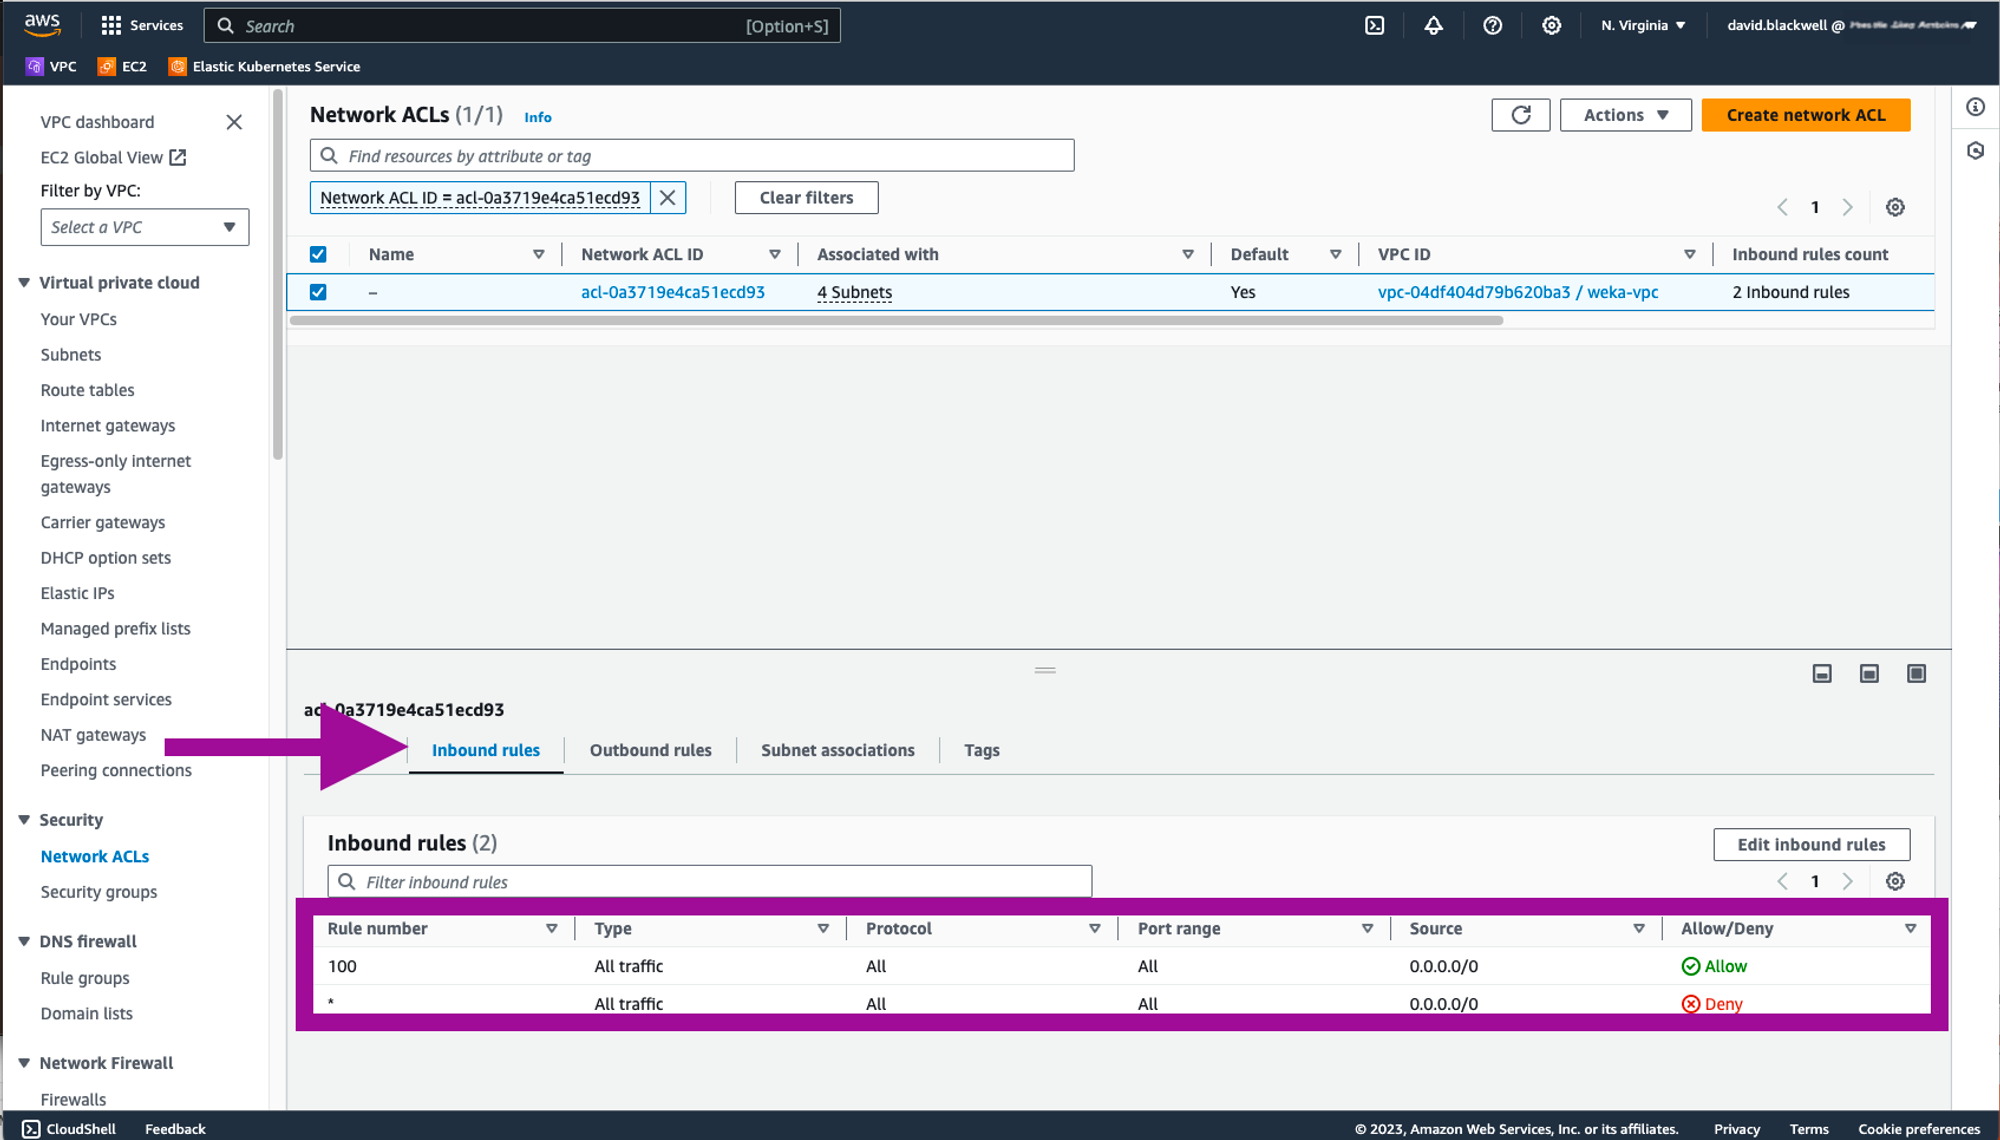Click the horizontal scrollbar under ACL table
2000x1140 pixels.
point(895,321)
